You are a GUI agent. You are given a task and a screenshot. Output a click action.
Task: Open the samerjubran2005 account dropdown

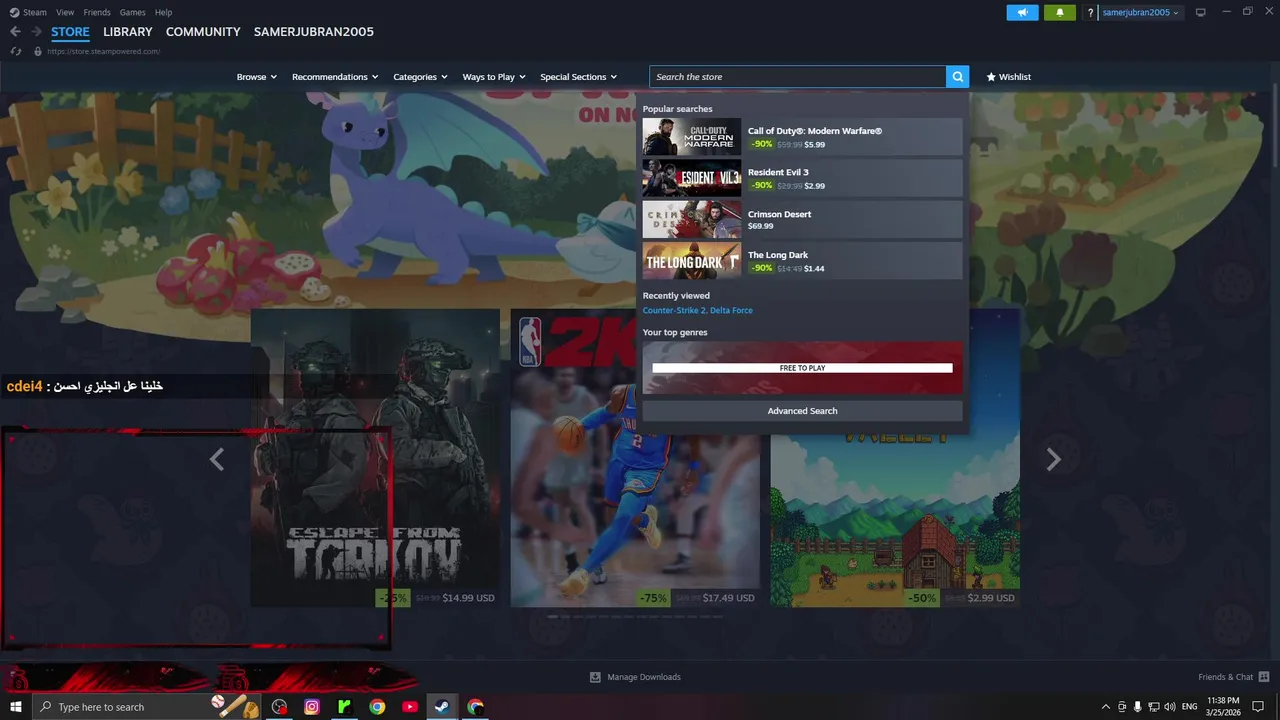click(1140, 12)
